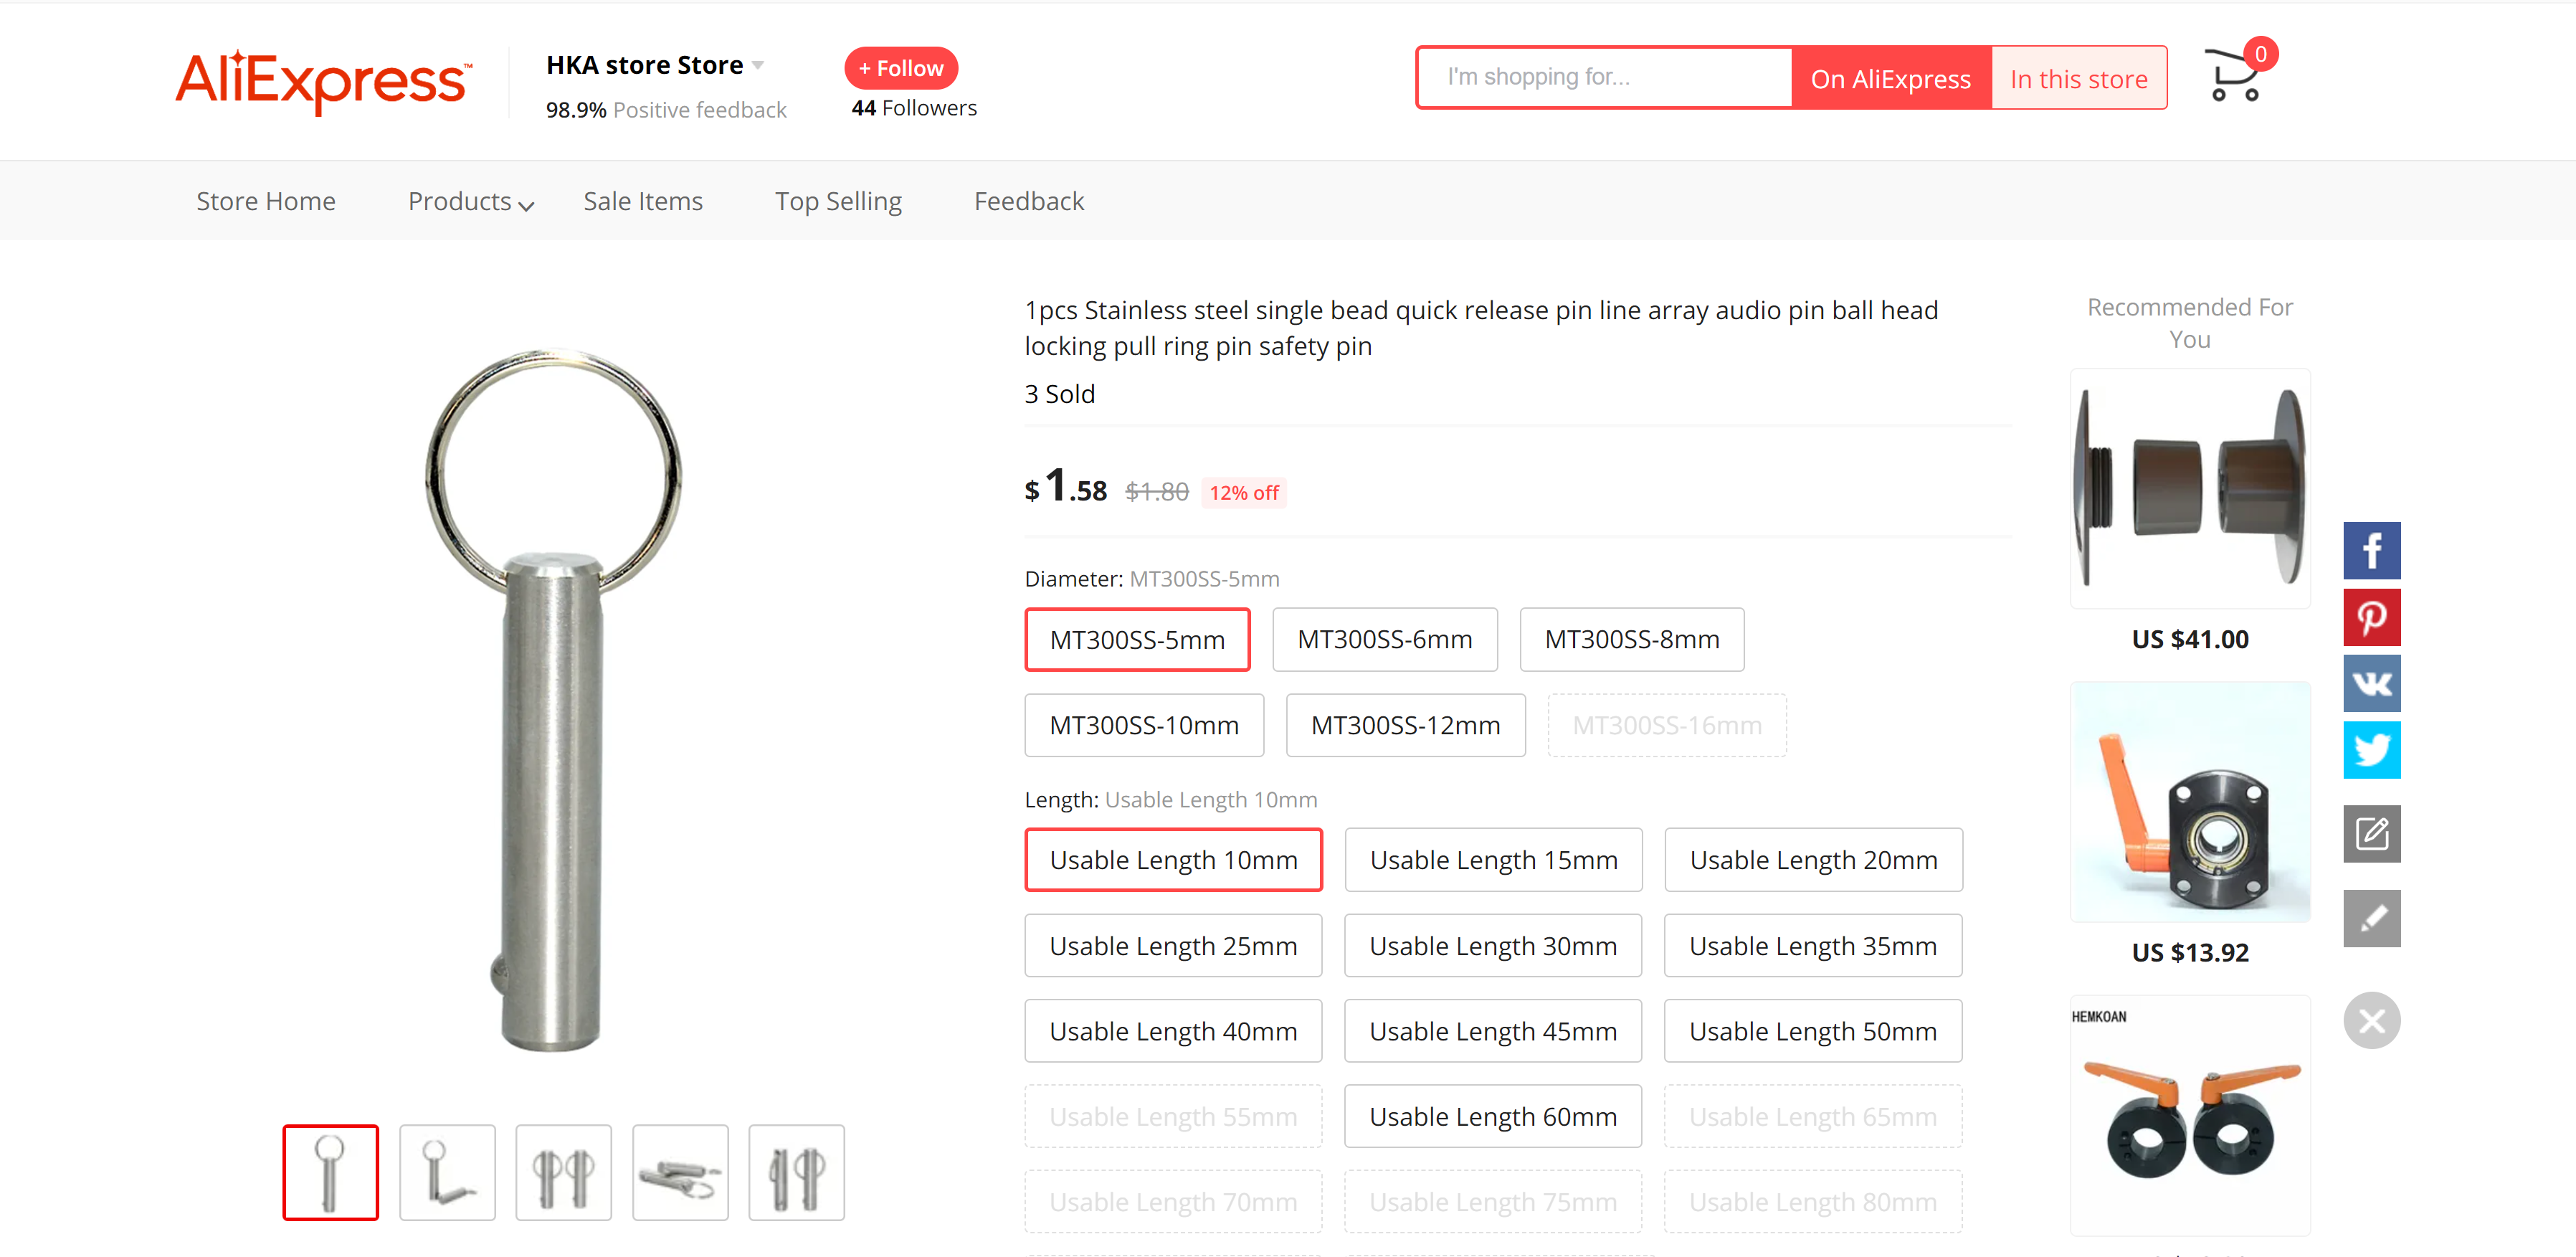Share product on Twitter

pos(2371,750)
